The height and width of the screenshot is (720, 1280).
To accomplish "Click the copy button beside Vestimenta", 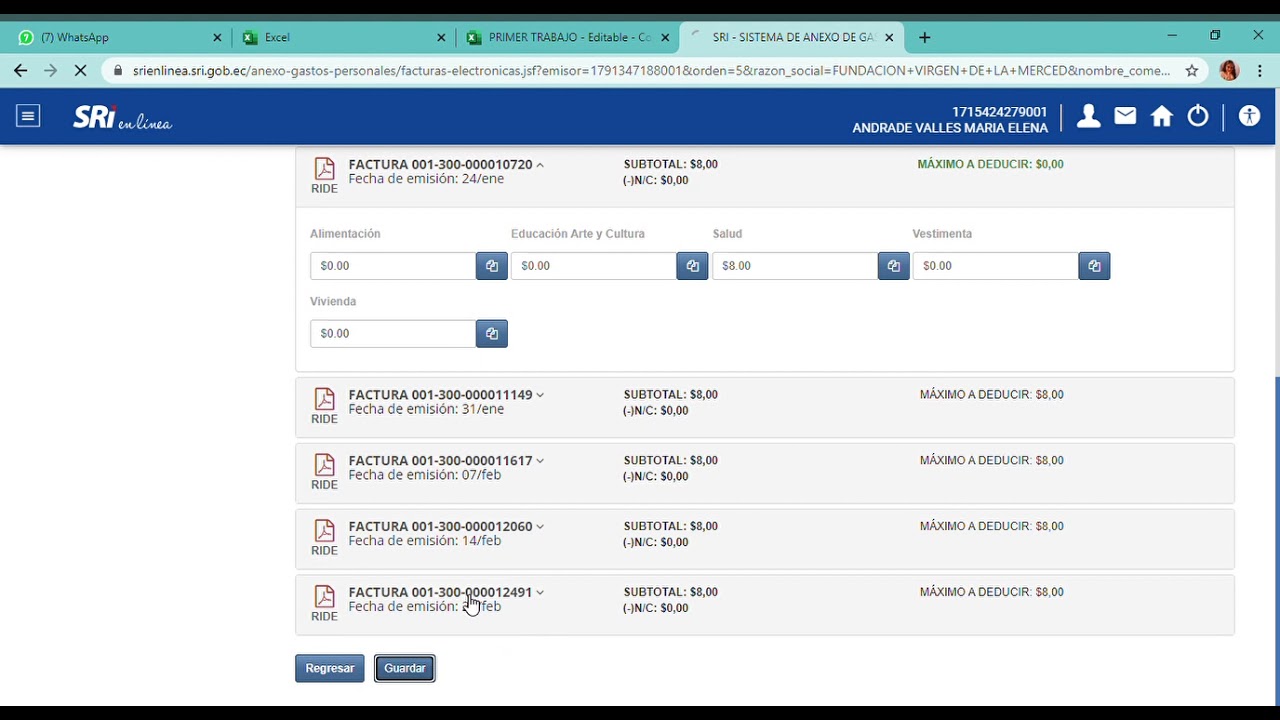I will pos(1094,266).
